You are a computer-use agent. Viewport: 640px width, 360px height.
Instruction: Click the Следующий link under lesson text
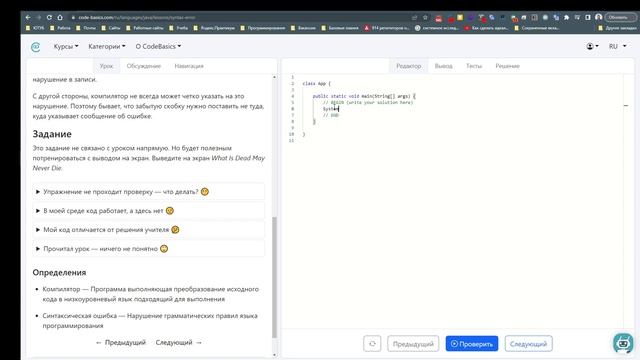coord(179,342)
